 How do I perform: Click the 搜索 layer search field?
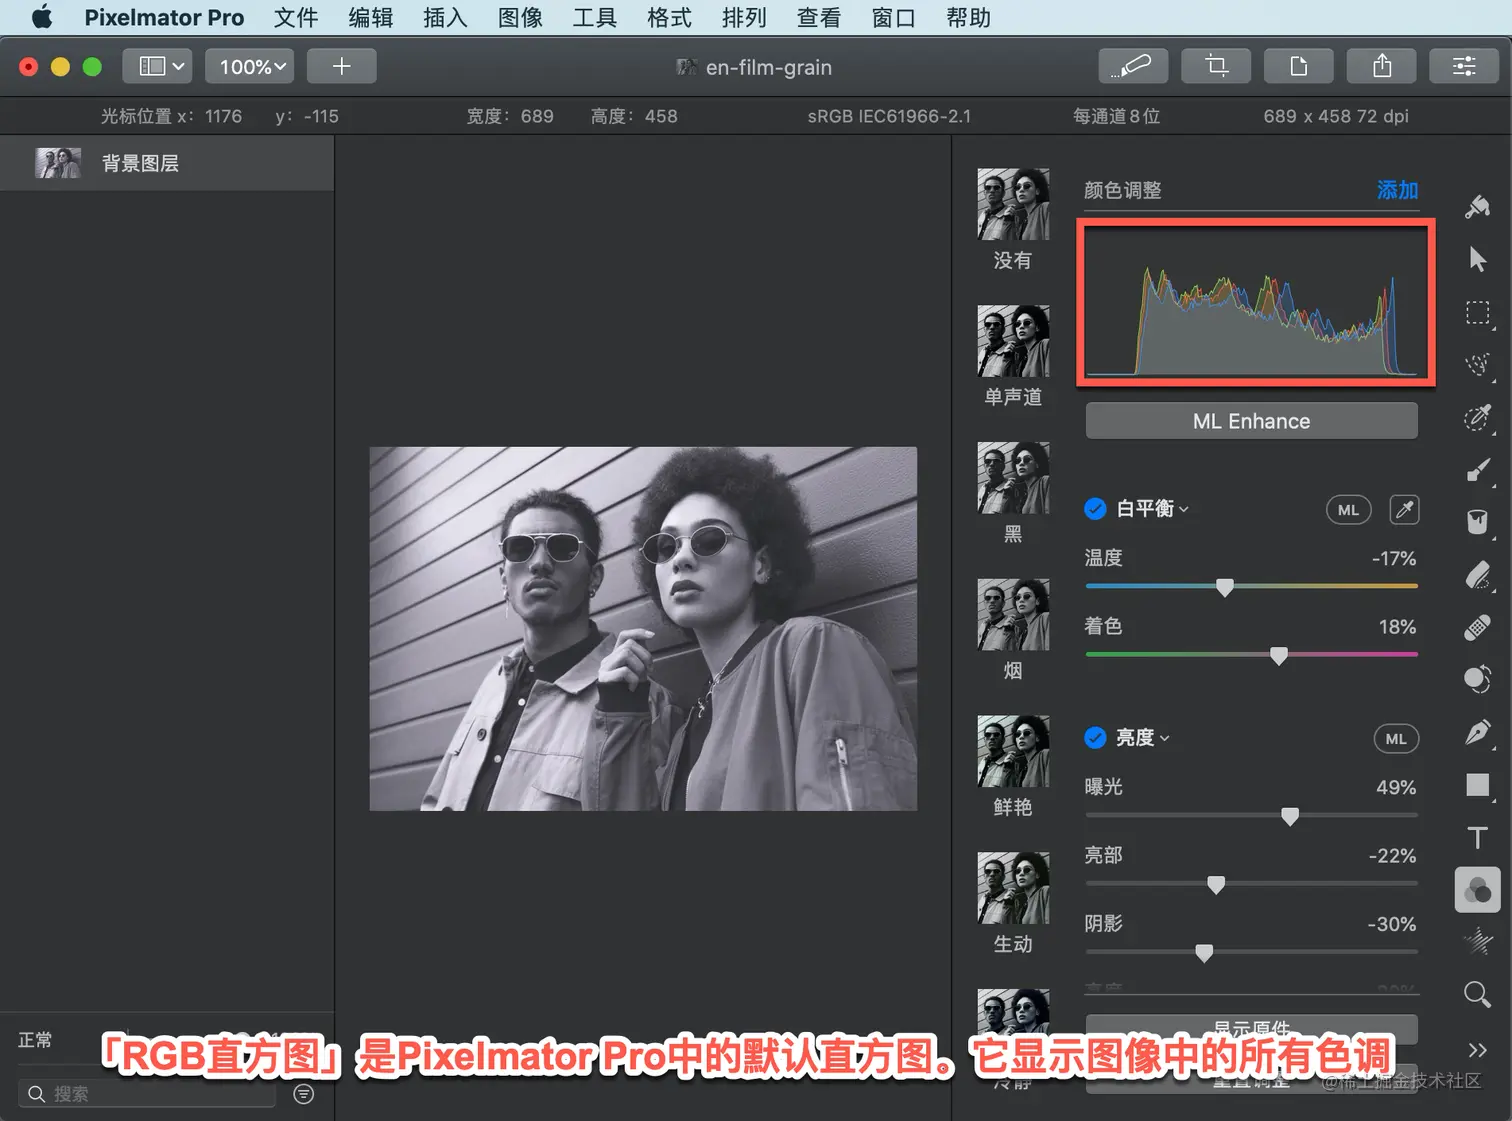[x=147, y=1094]
